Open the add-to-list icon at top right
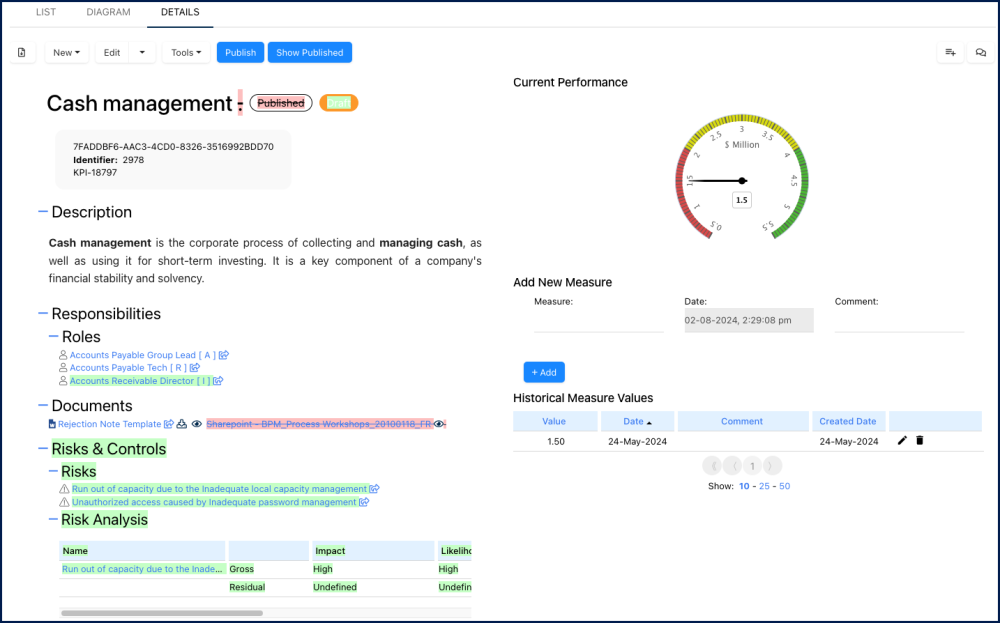This screenshot has width=1000, height=623. point(950,52)
